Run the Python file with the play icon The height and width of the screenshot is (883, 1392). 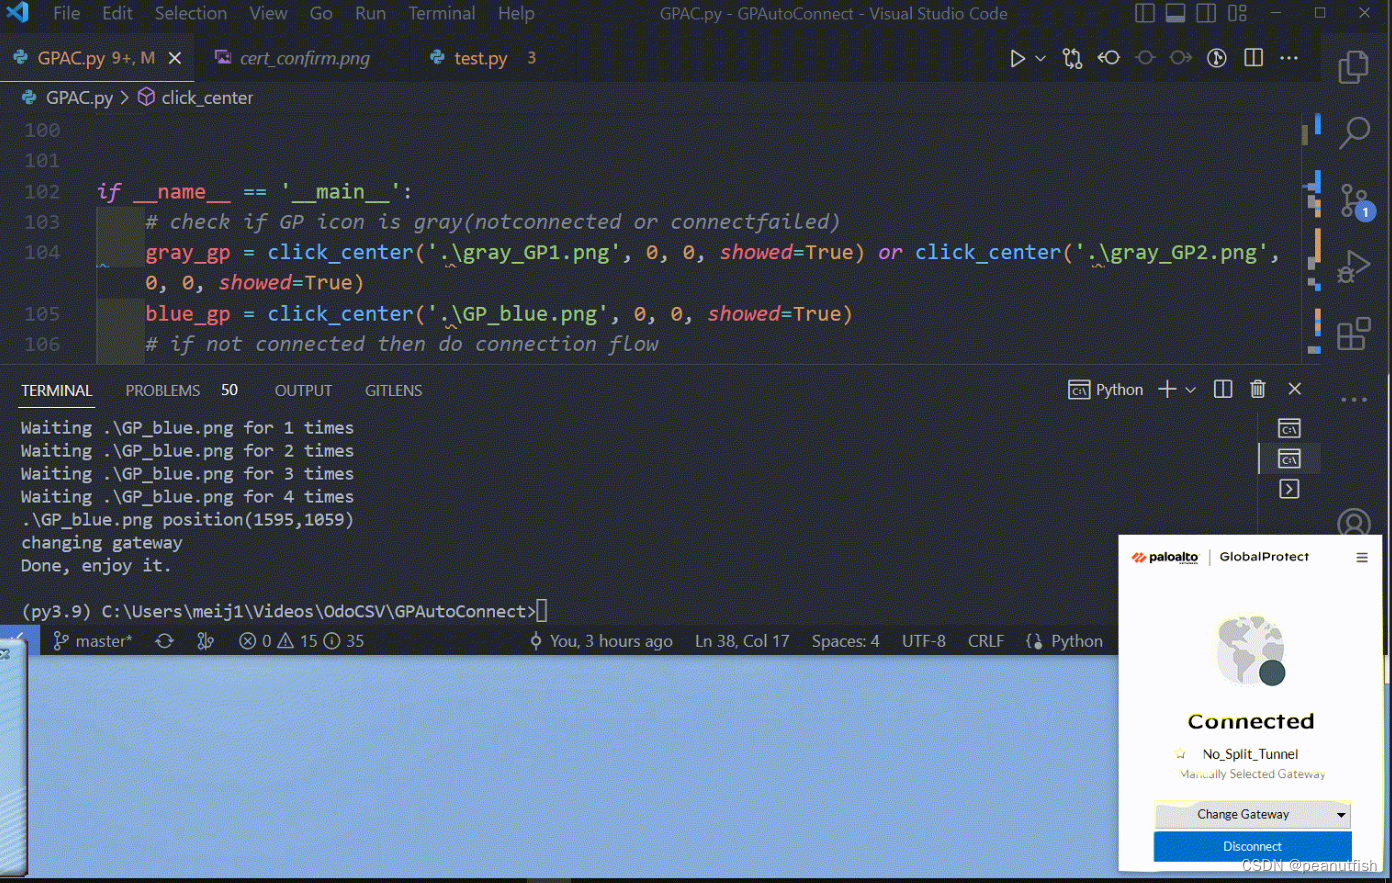click(x=1017, y=58)
